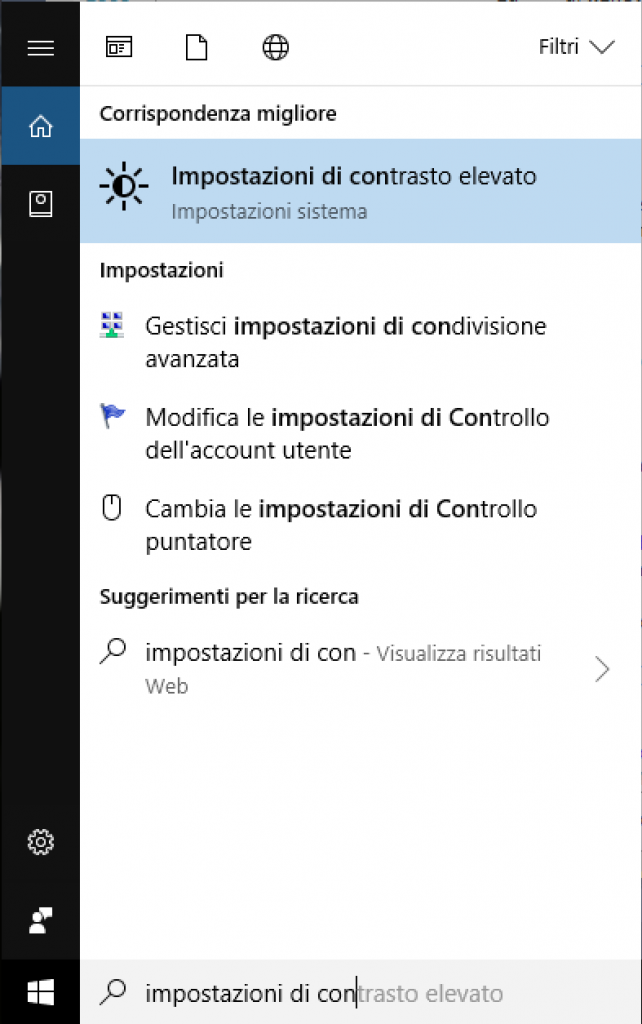Filter results by Web globe icon
Image resolution: width=642 pixels, height=1024 pixels.
click(275, 47)
